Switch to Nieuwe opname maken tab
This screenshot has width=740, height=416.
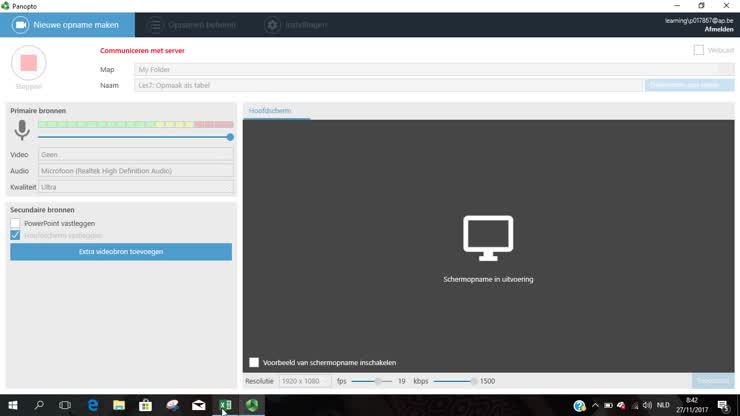point(65,25)
